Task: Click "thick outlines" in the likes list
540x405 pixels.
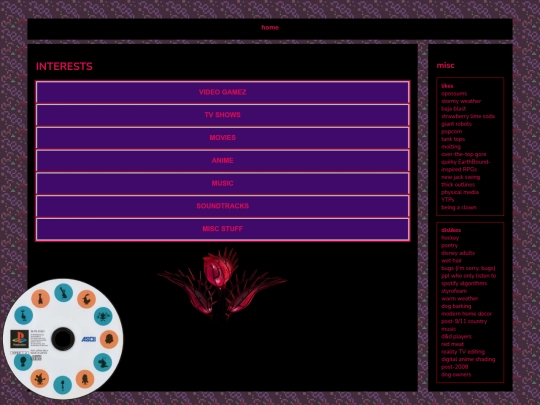Action: click(458, 185)
